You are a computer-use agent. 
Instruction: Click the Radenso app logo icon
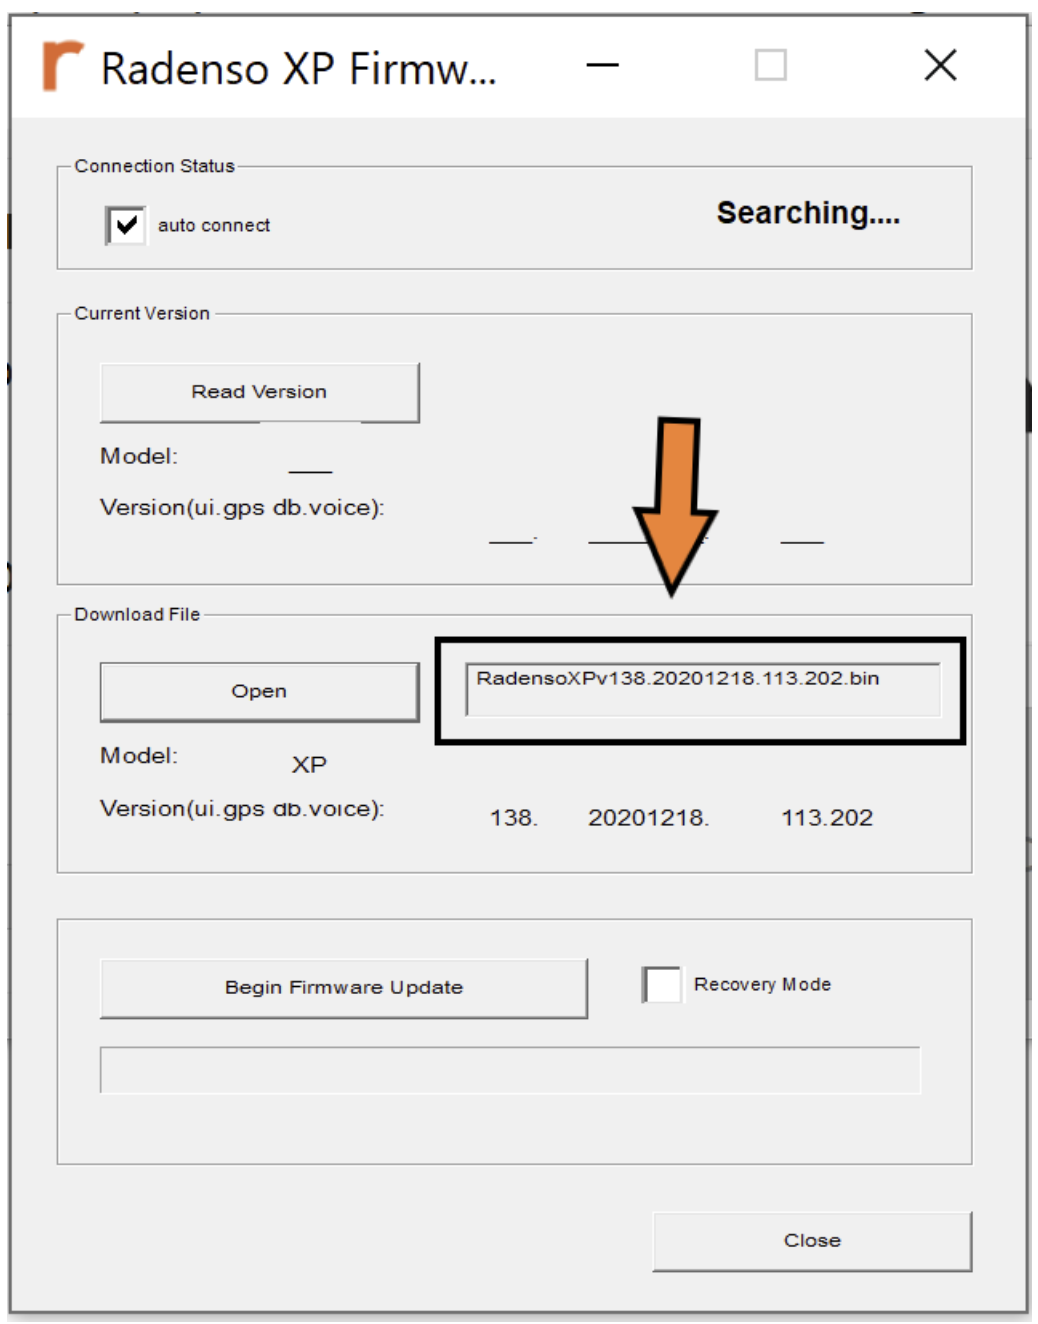(x=62, y=66)
